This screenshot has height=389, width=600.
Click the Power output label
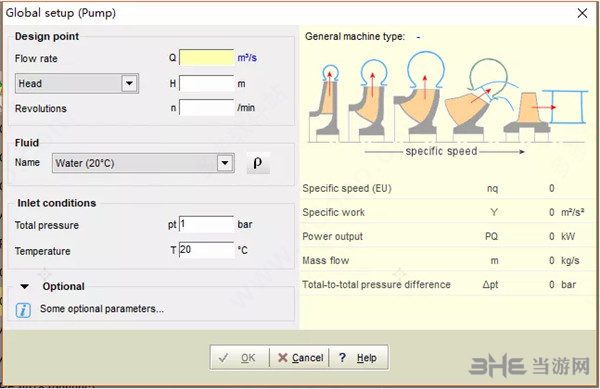coord(332,236)
